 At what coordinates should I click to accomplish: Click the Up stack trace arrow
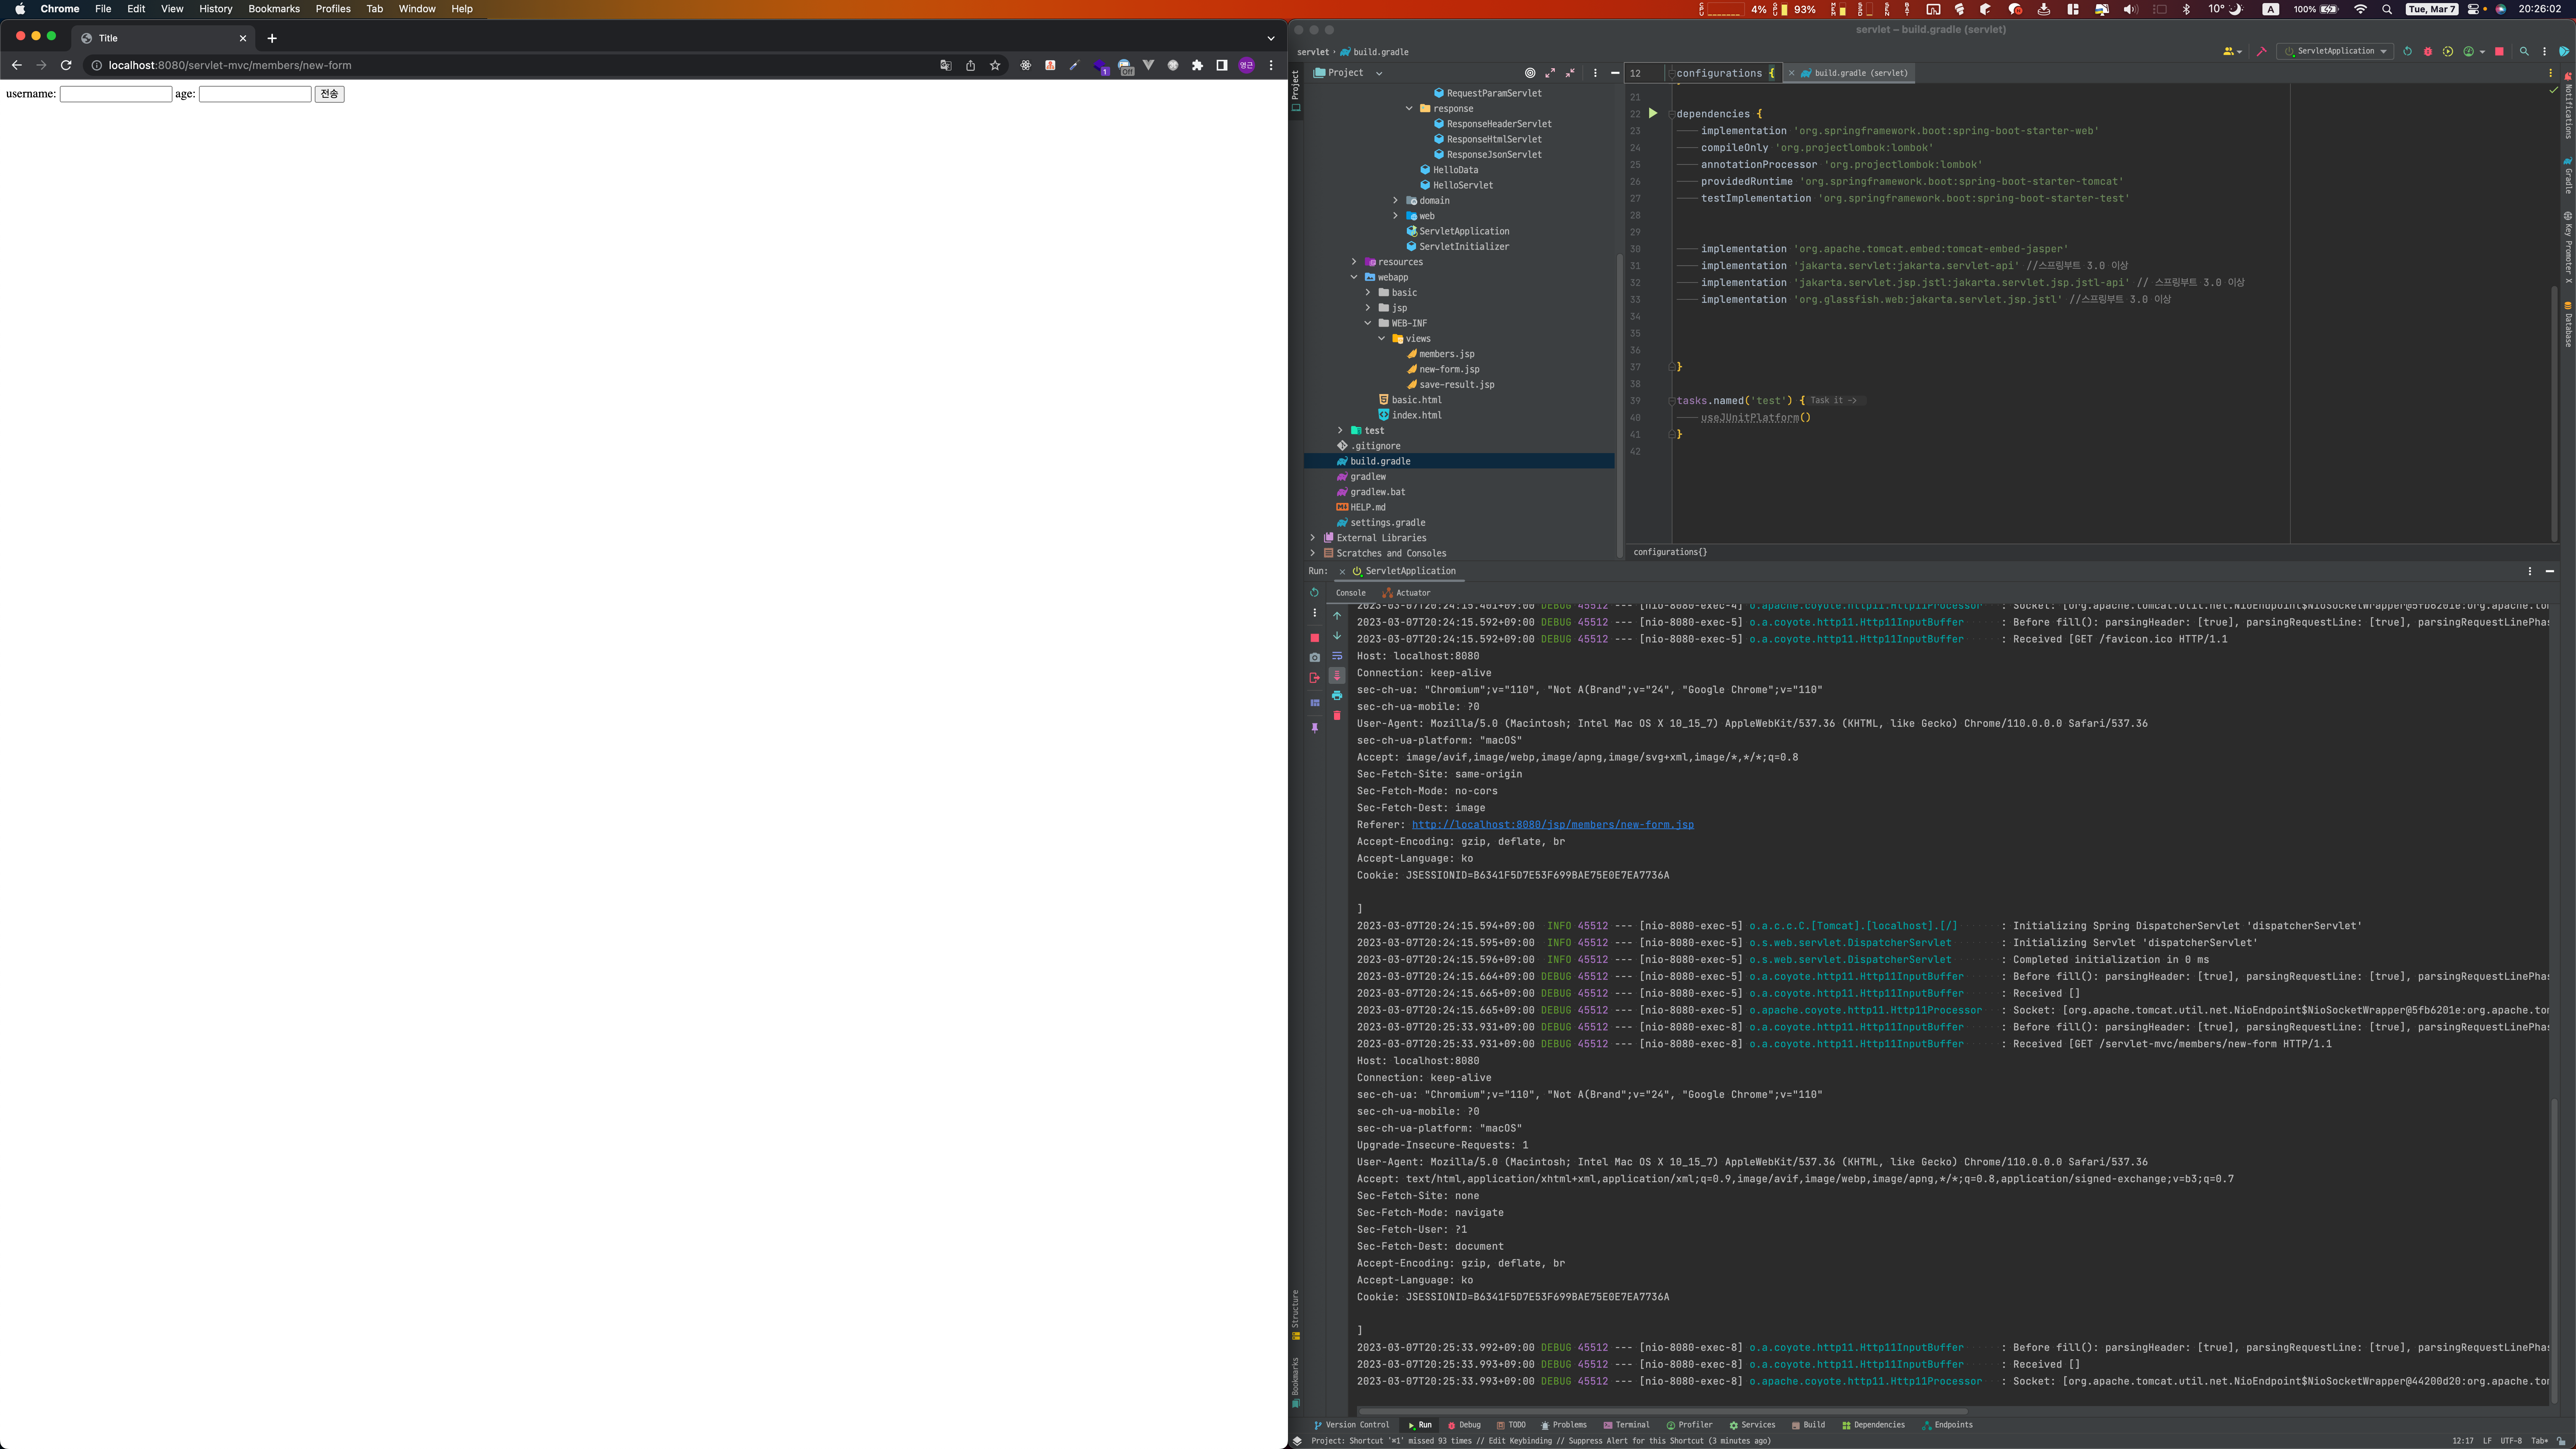pos(1337,616)
